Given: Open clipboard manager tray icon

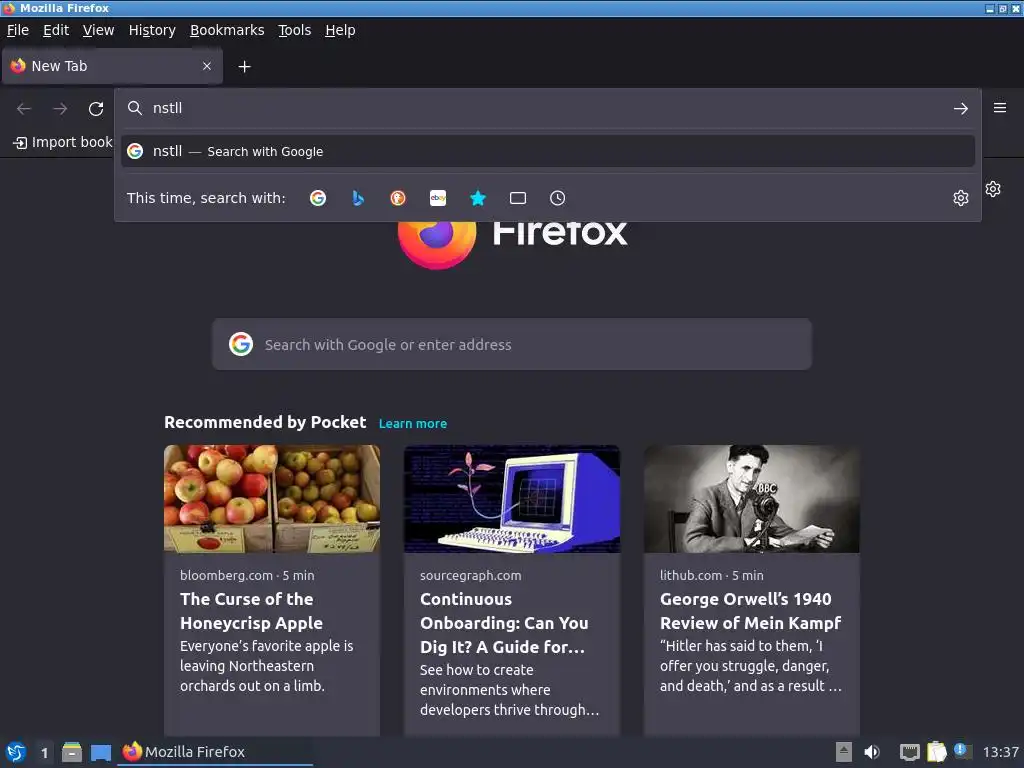Looking at the screenshot, I should (936, 752).
